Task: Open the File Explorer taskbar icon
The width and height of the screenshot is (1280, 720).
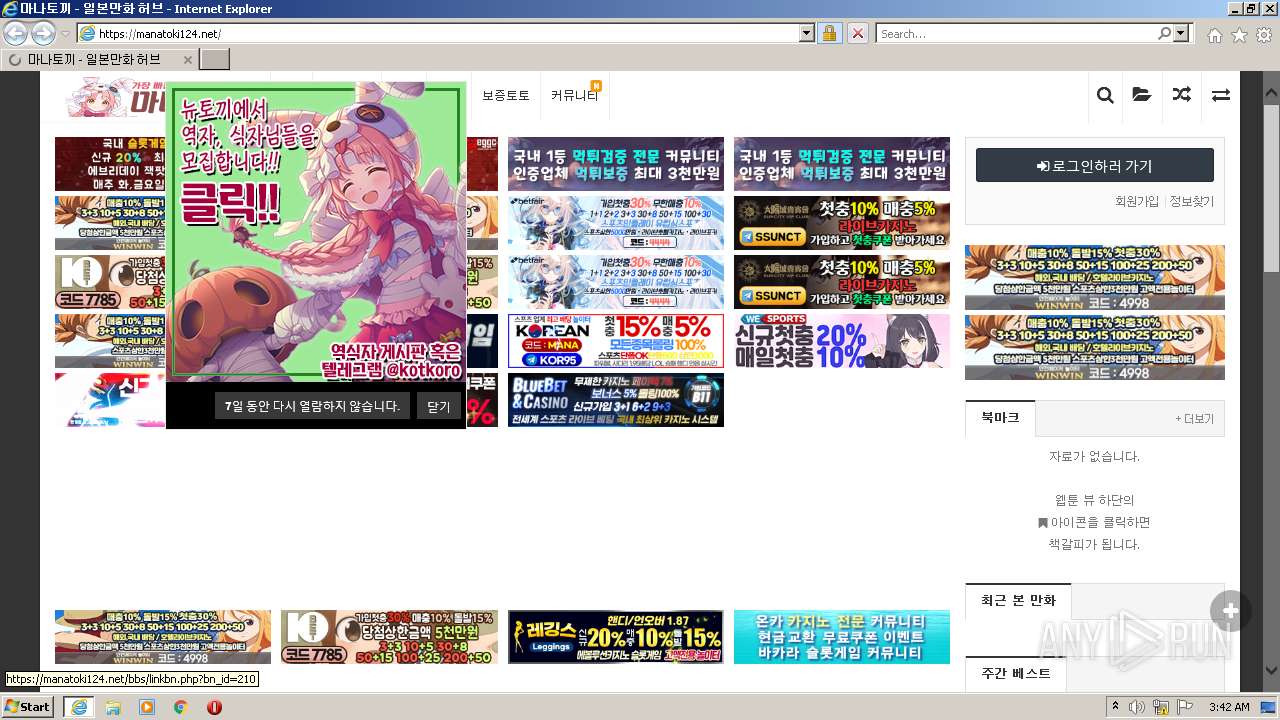Action: [x=113, y=706]
